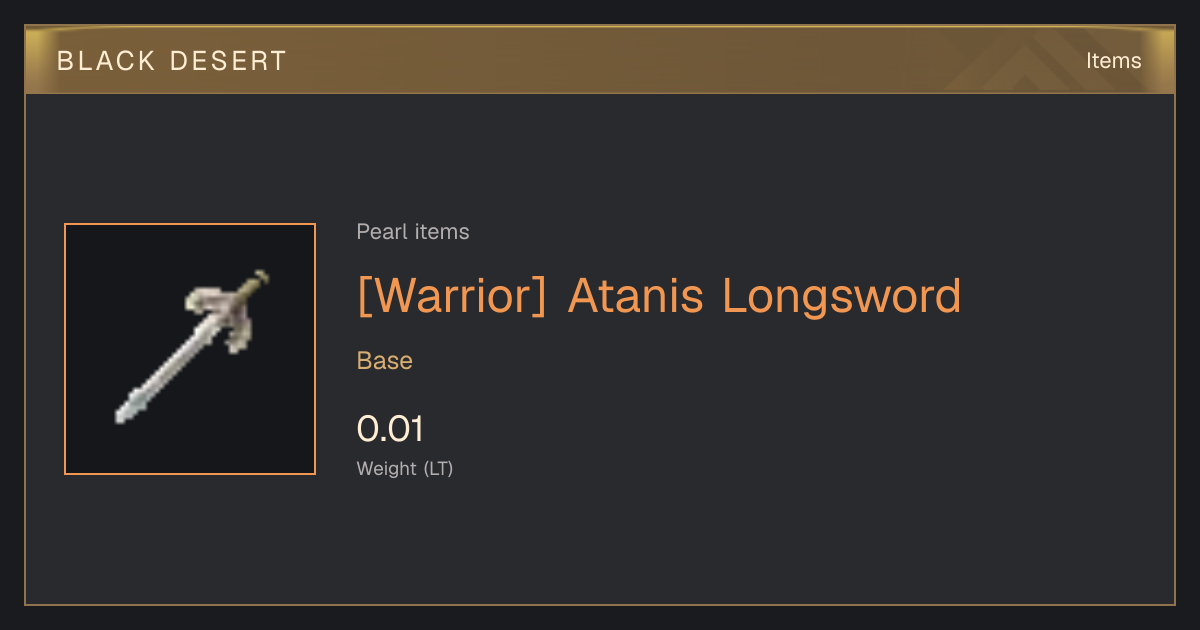The width and height of the screenshot is (1200, 630).
Task: Click the Base grade label
Action: click(x=385, y=360)
